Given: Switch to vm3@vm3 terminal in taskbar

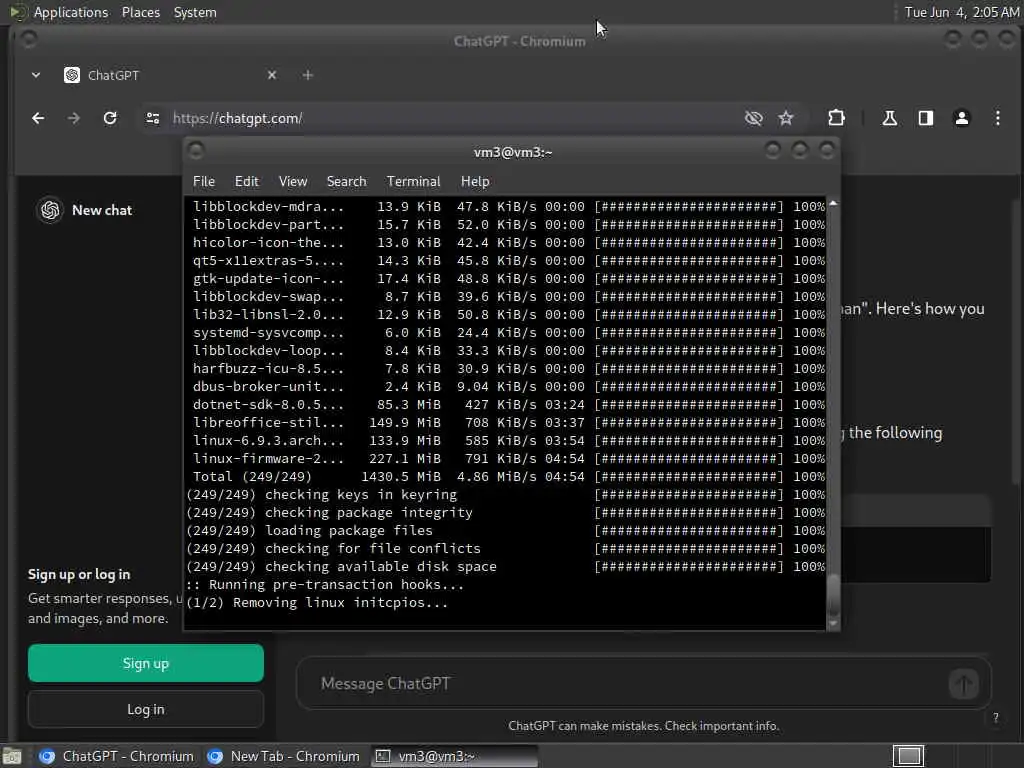Looking at the screenshot, I should point(455,756).
